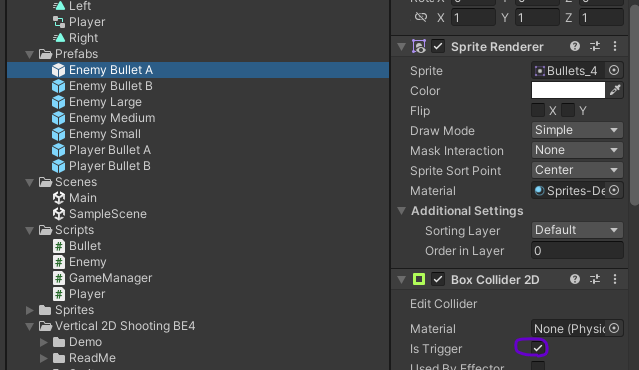Click the Scale X input field

tap(473, 18)
